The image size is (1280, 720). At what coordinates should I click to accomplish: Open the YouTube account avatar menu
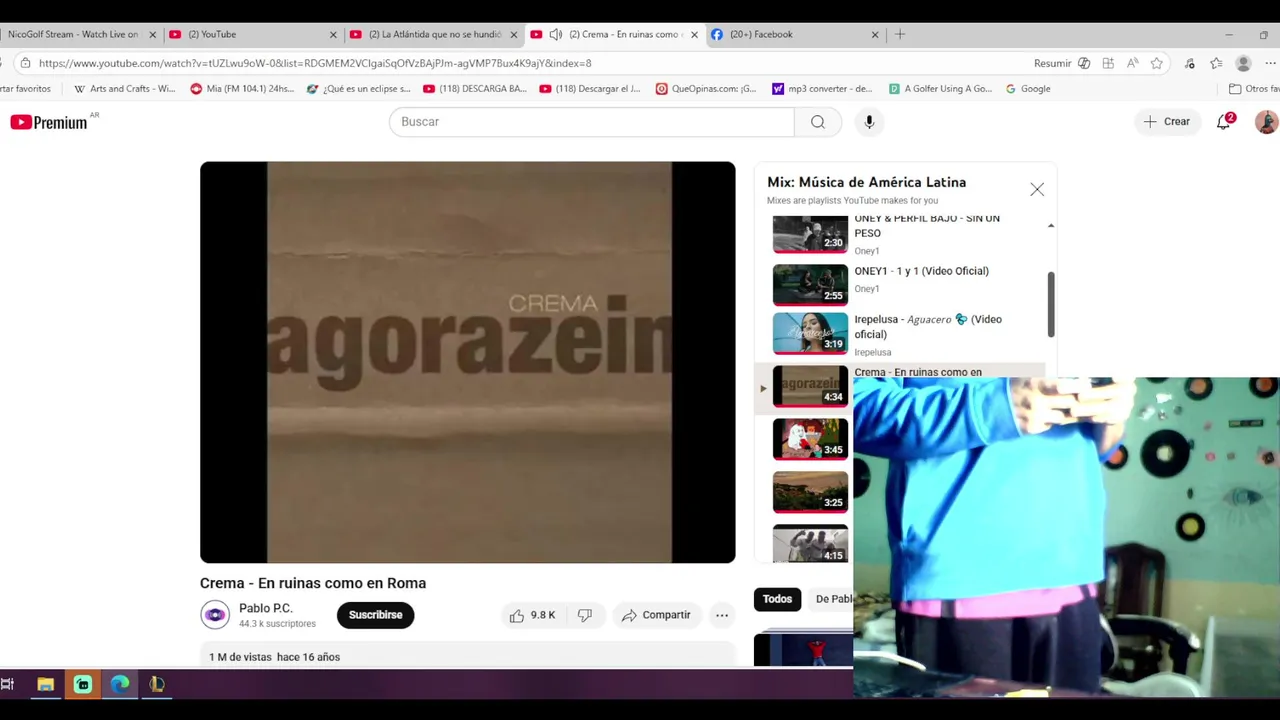point(1266,122)
